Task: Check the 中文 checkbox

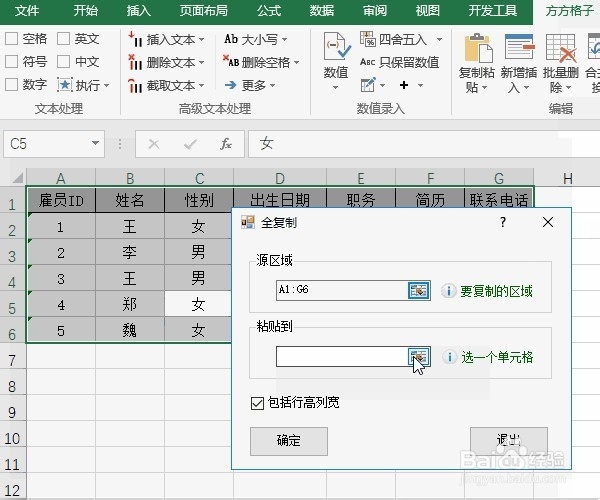Action: click(63, 62)
